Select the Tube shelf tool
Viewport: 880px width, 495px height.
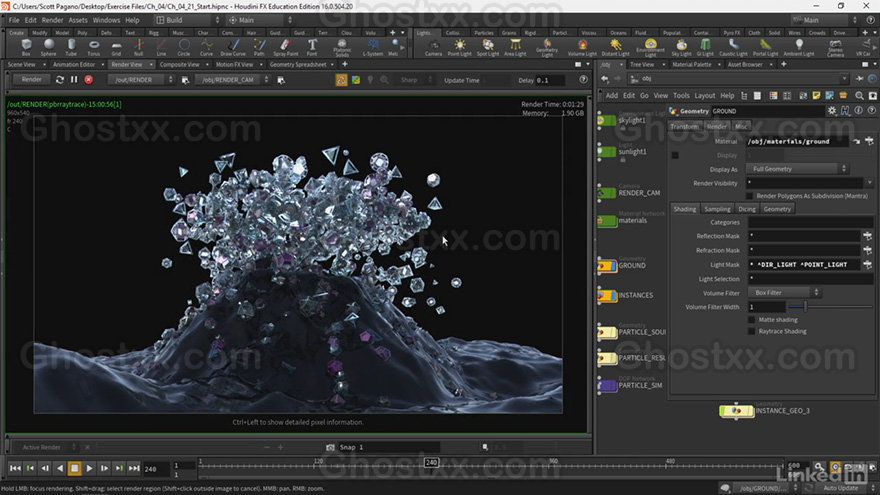(x=71, y=47)
